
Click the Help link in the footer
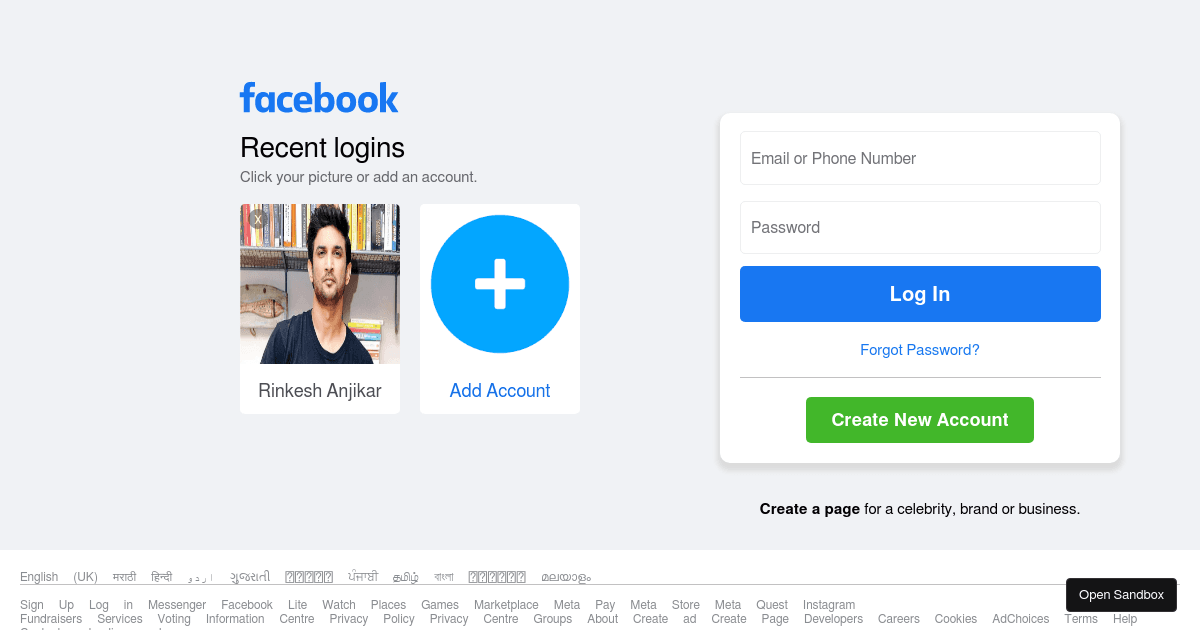(x=1125, y=618)
